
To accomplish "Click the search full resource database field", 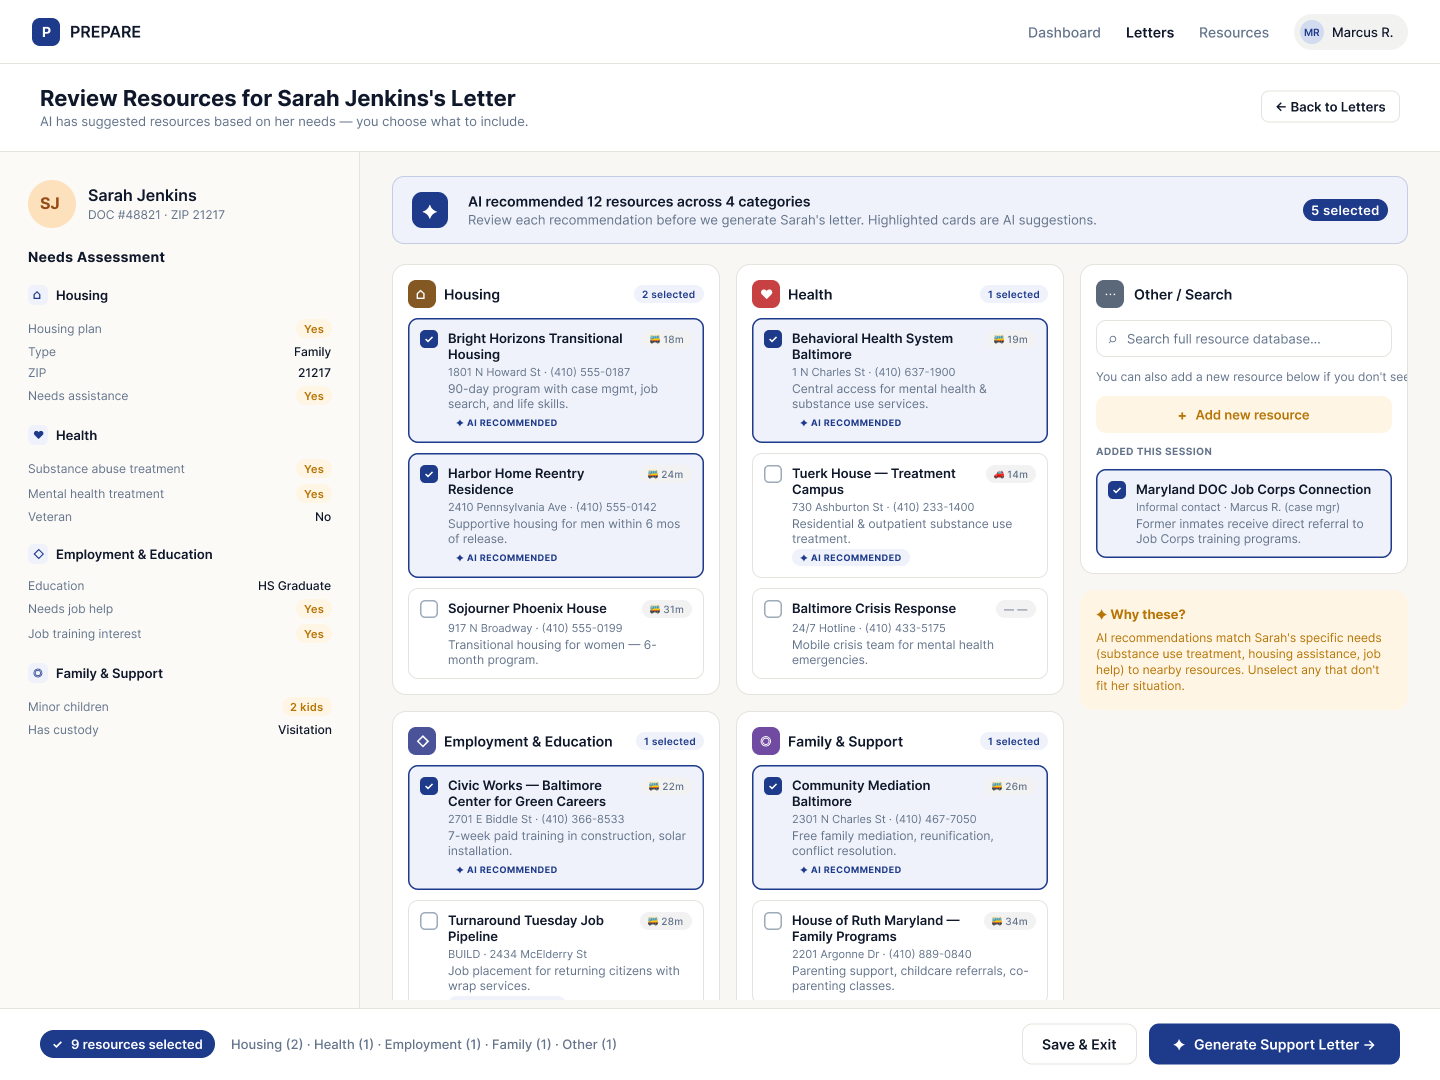I will pyautogui.click(x=1244, y=339).
